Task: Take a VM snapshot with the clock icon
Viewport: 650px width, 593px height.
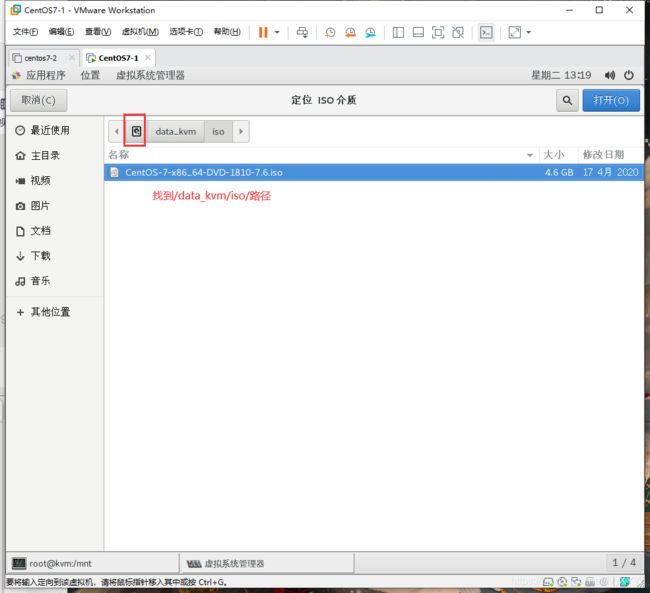Action: [330, 32]
